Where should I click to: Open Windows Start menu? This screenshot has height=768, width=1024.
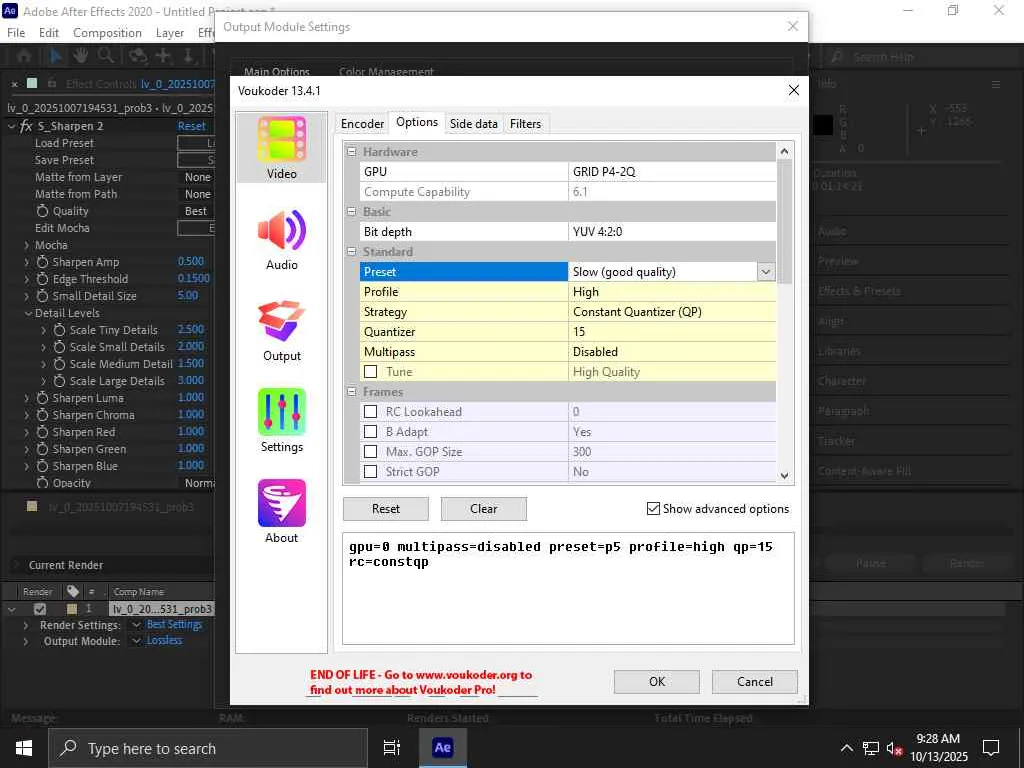click(x=24, y=748)
